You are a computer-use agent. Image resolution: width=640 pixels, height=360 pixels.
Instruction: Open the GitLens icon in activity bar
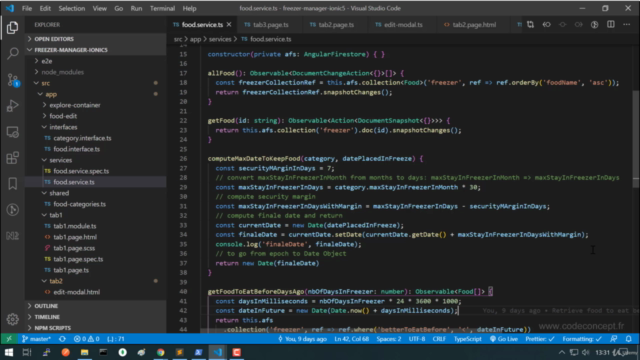click(x=13, y=210)
